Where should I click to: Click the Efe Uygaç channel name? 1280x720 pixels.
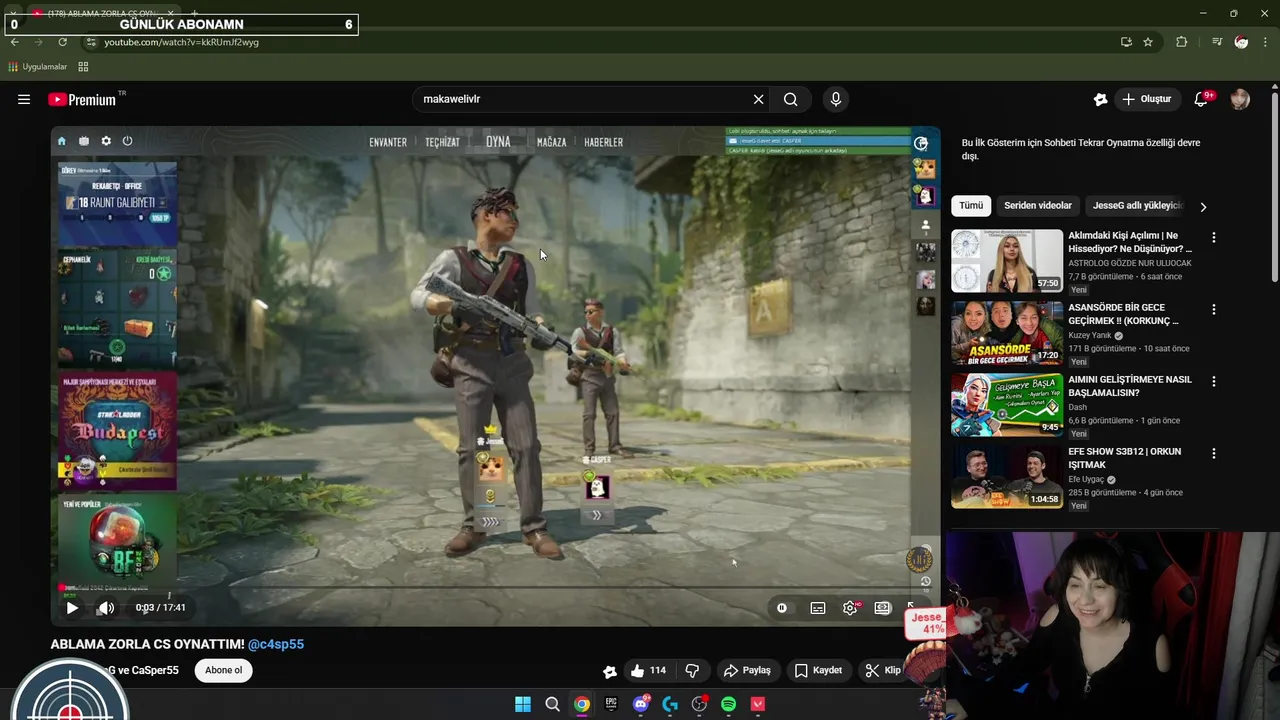tap(1086, 480)
